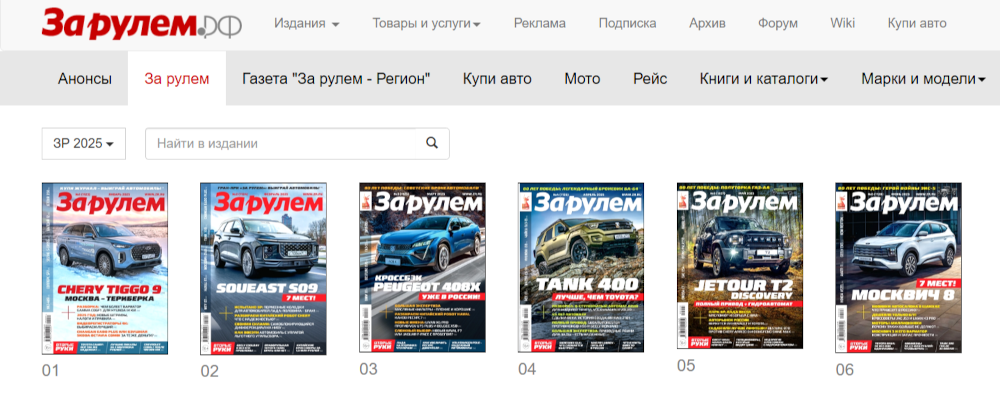1000x407 pixels.
Task: Go to the Реклама page
Action: point(540,24)
